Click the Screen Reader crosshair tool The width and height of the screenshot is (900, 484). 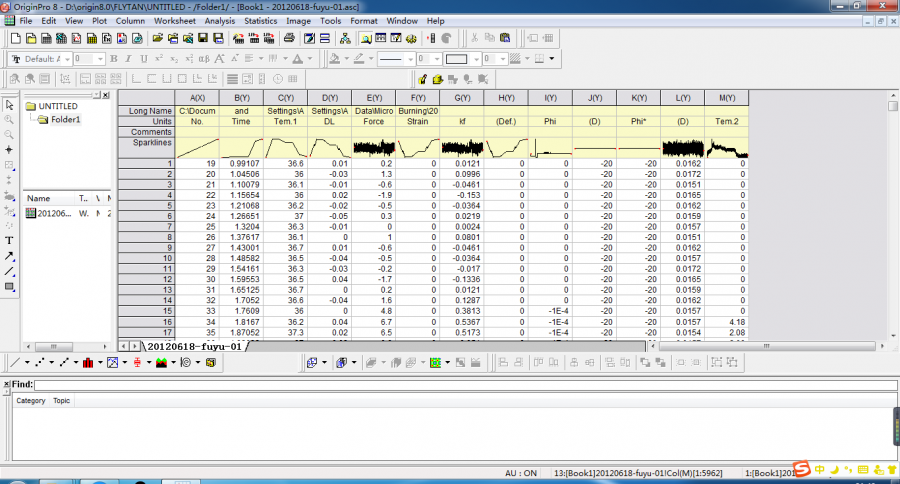(9, 149)
